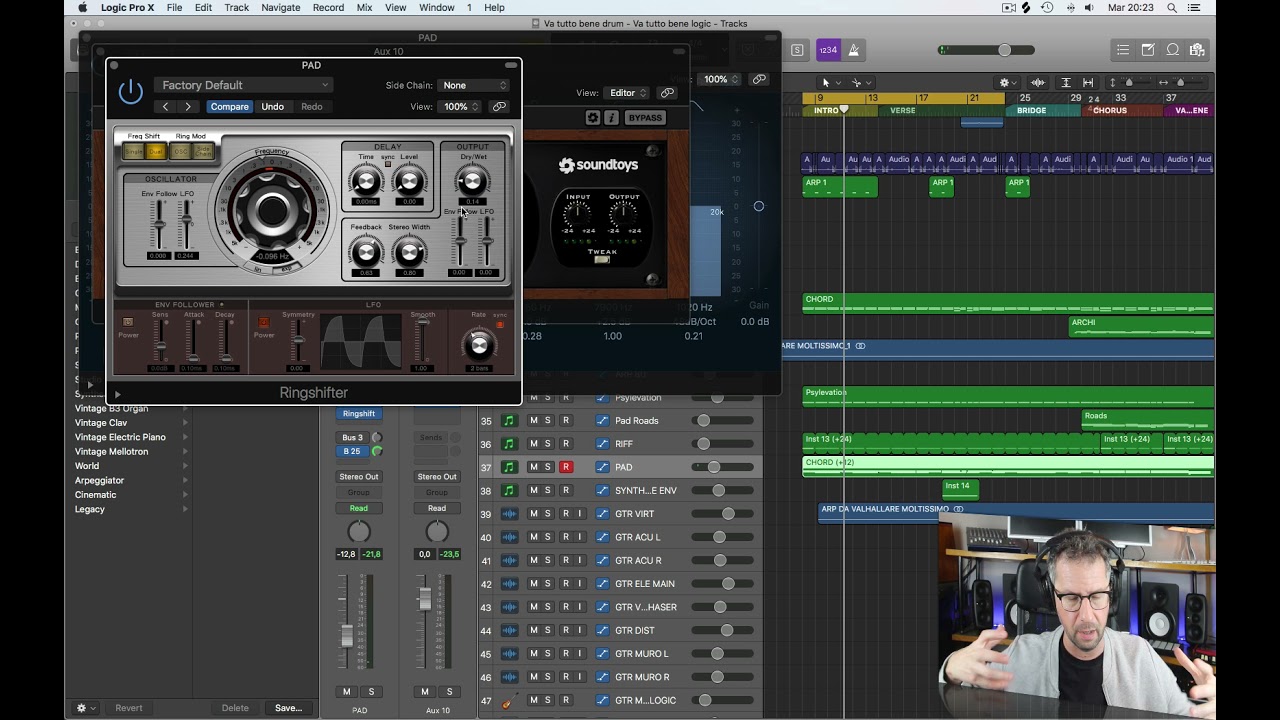Viewport: 1280px width, 720px height.
Task: Open the Note Pads panel
Action: 1148,50
